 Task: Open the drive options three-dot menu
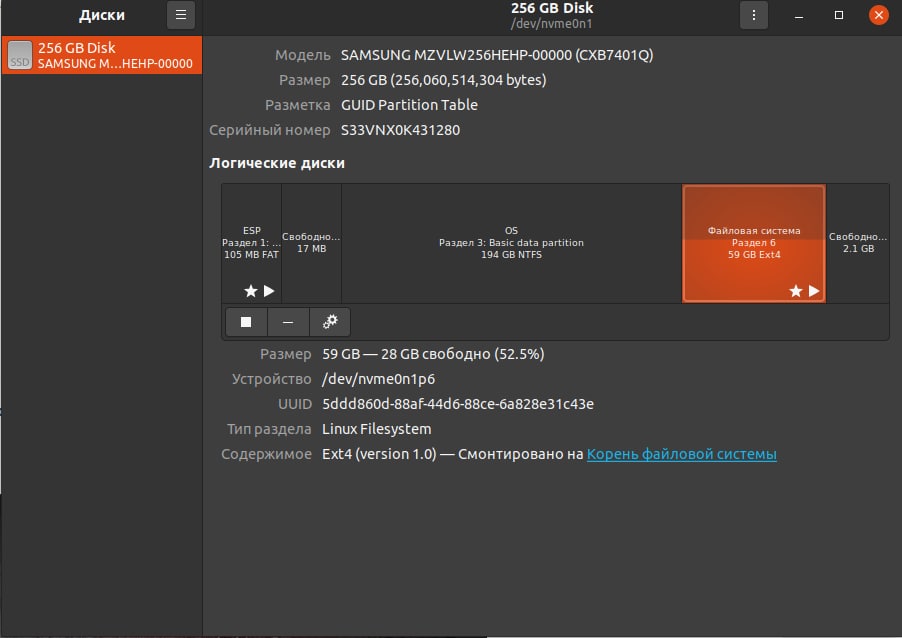[754, 15]
